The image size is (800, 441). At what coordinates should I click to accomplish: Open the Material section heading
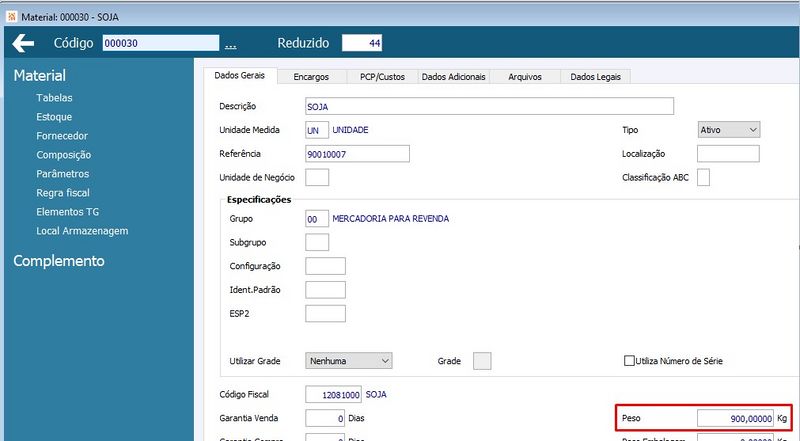[x=40, y=76]
